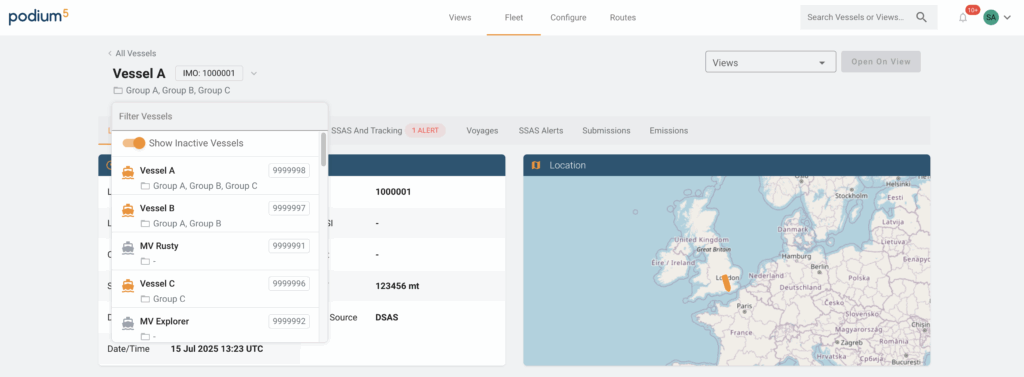Viewport: 1024px width, 377px height.
Task: Select MV Rusty in the vessel list
Action: coord(216,252)
